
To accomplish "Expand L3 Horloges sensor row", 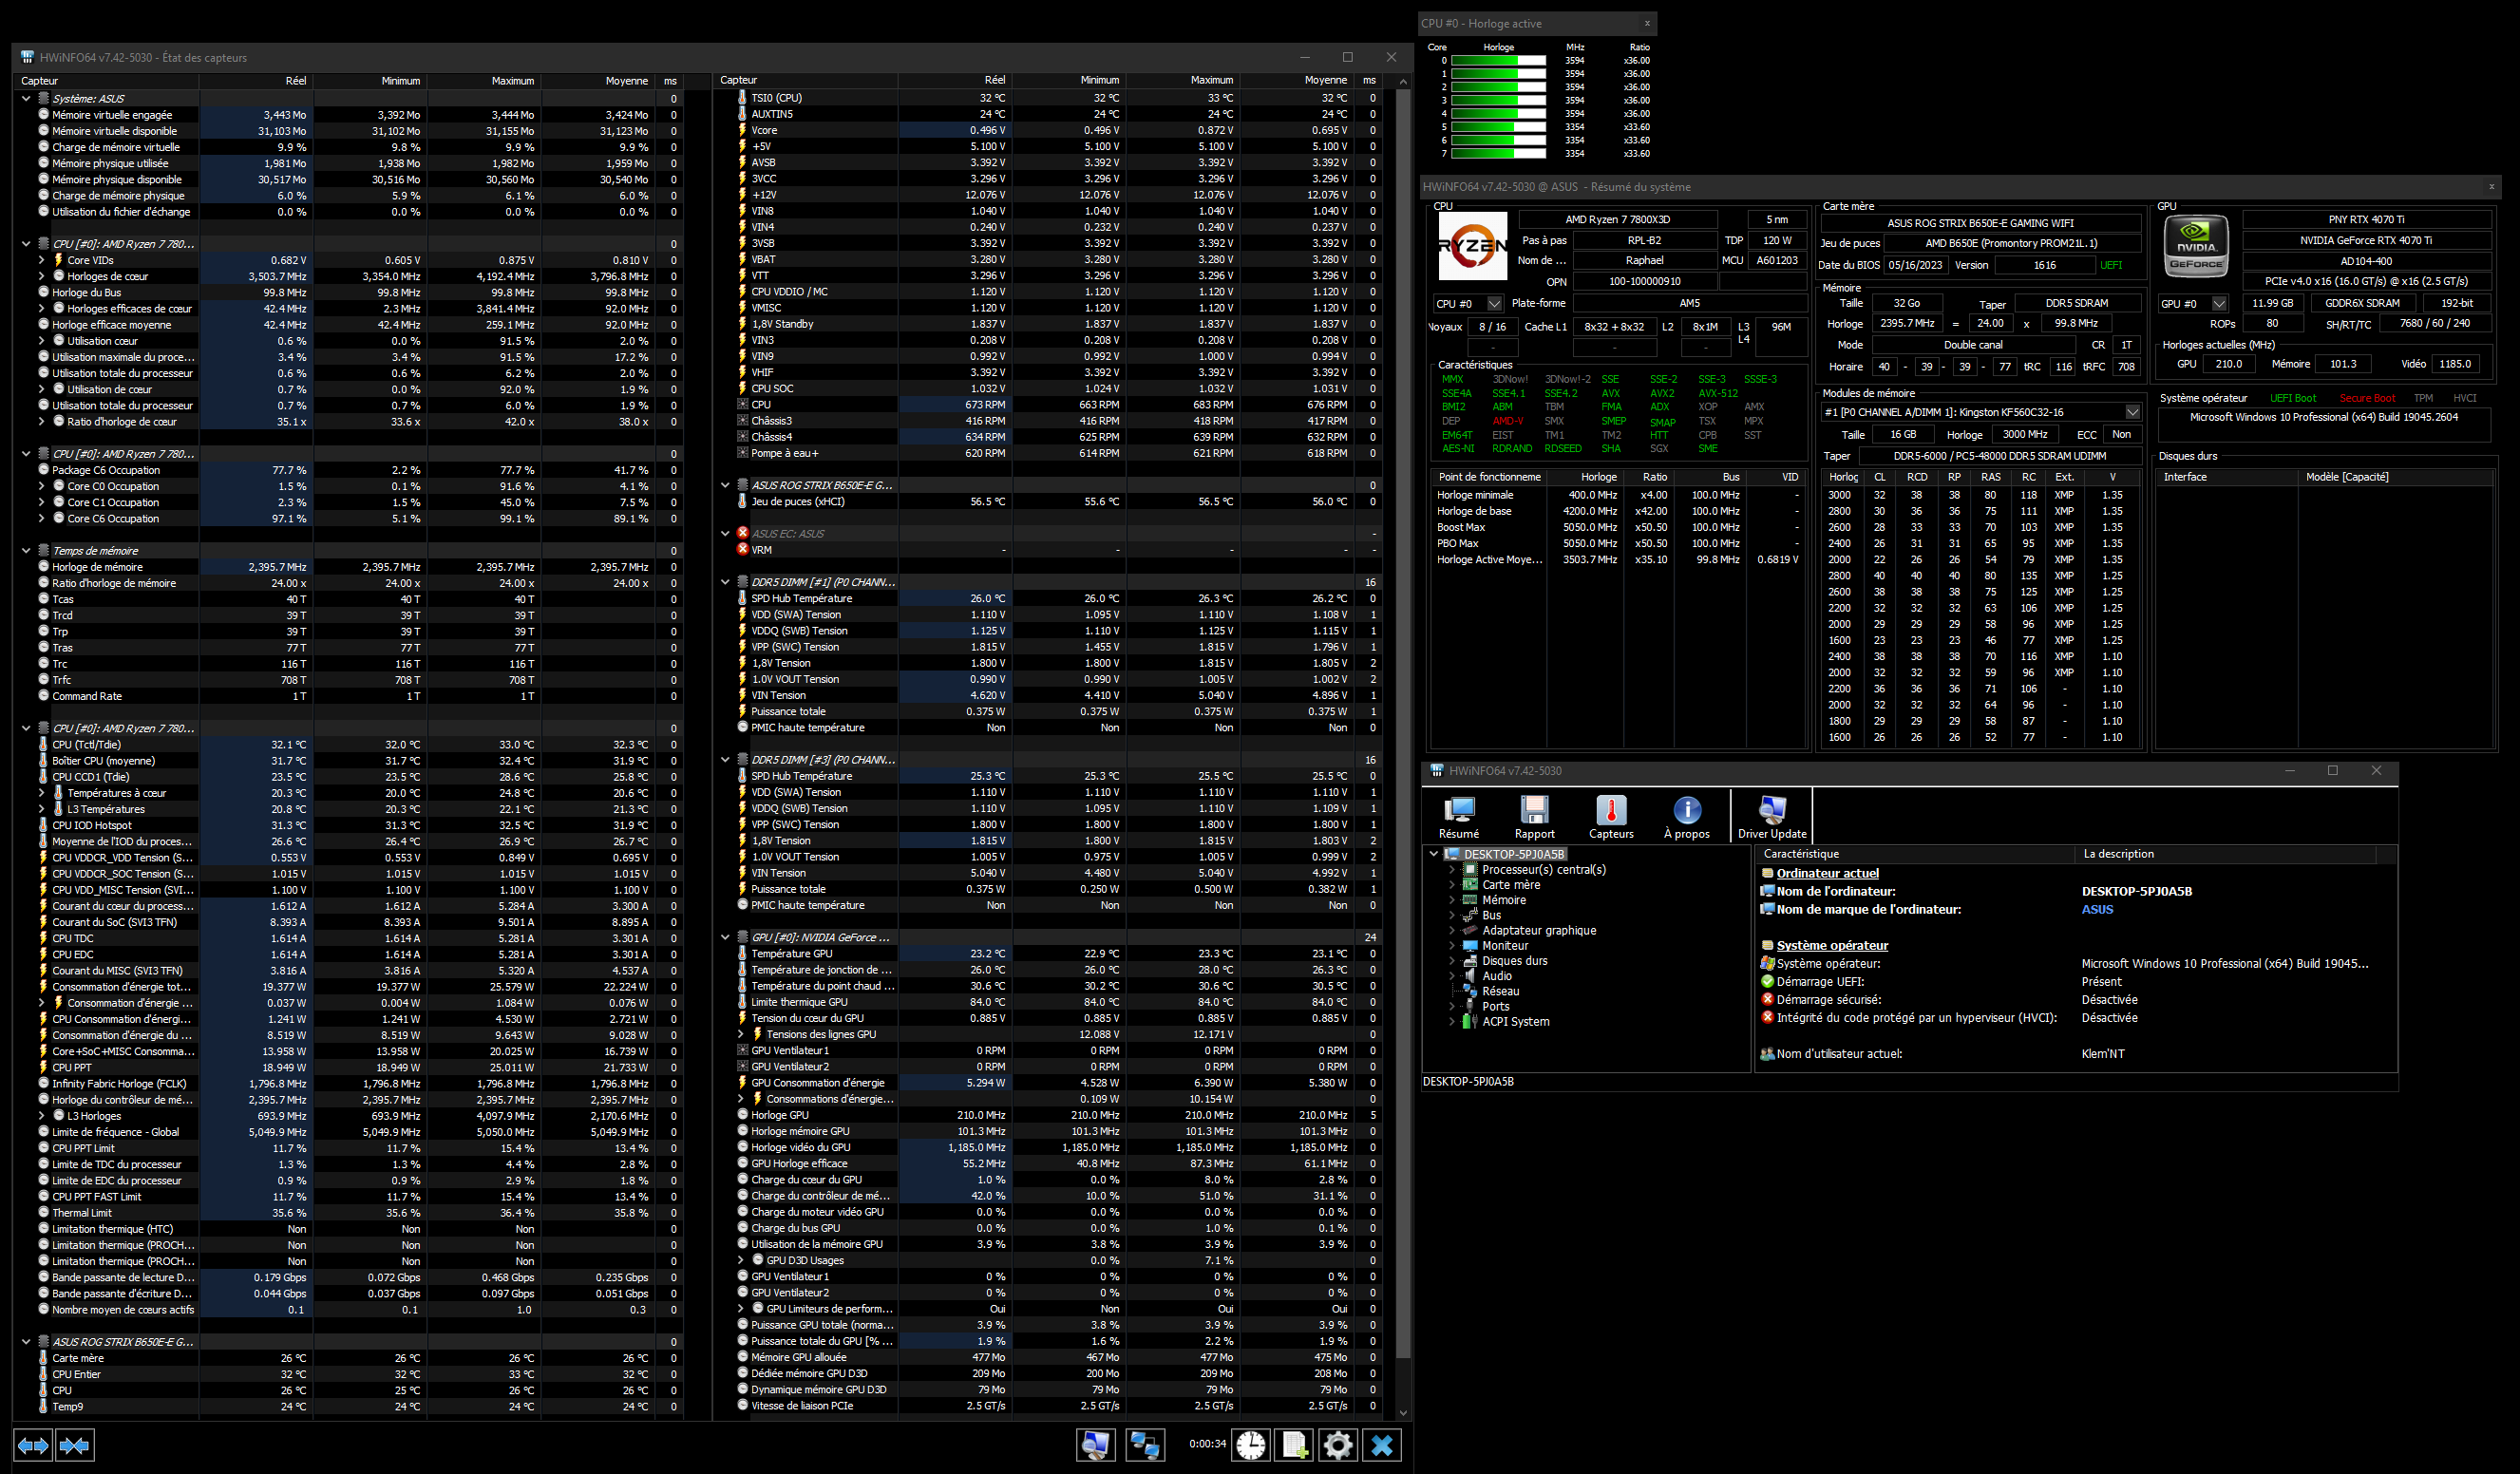I will point(42,1116).
